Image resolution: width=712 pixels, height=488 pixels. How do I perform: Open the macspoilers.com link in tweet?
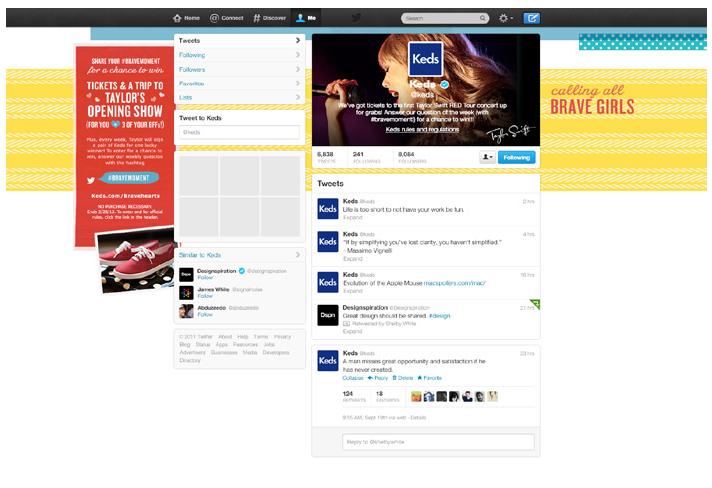(455, 283)
